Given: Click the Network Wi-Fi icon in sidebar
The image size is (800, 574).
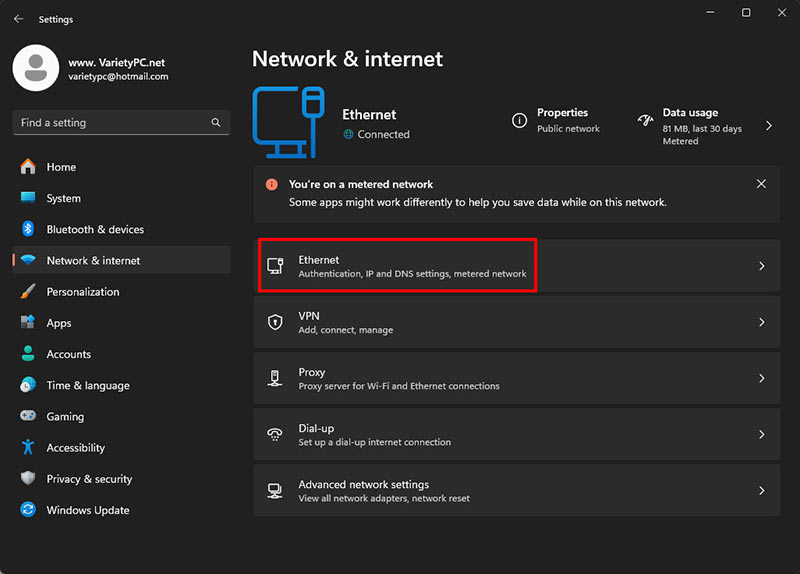Looking at the screenshot, I should point(28,260).
